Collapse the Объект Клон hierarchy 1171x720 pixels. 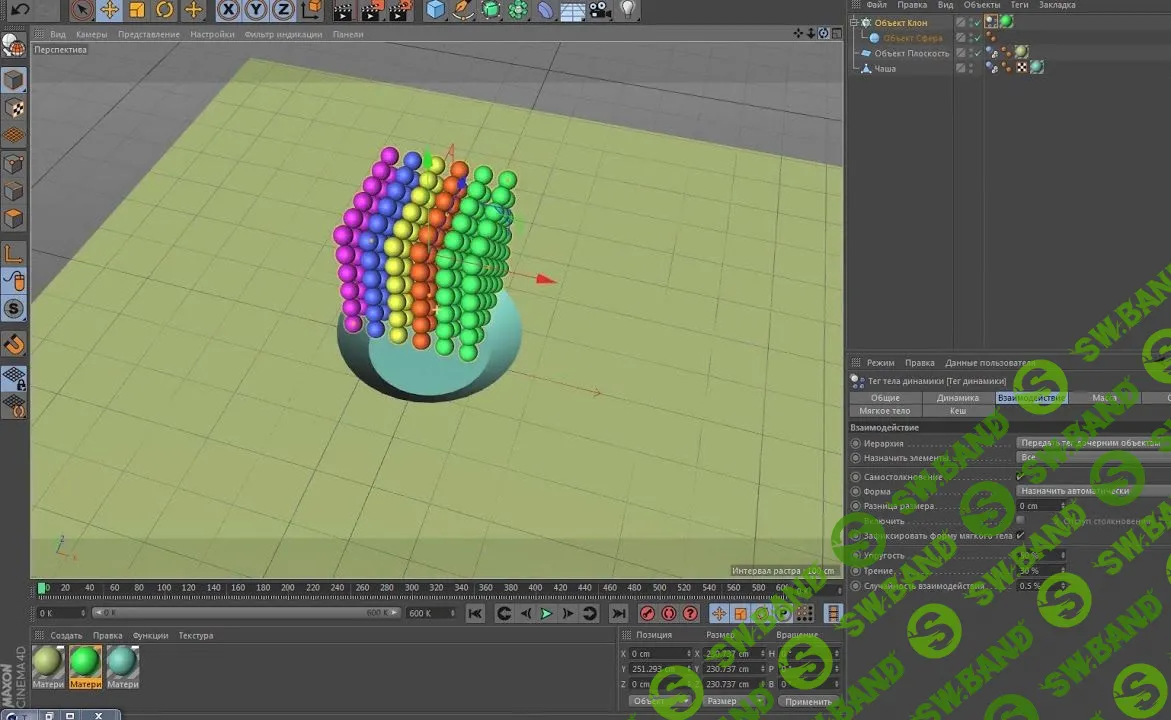856,21
